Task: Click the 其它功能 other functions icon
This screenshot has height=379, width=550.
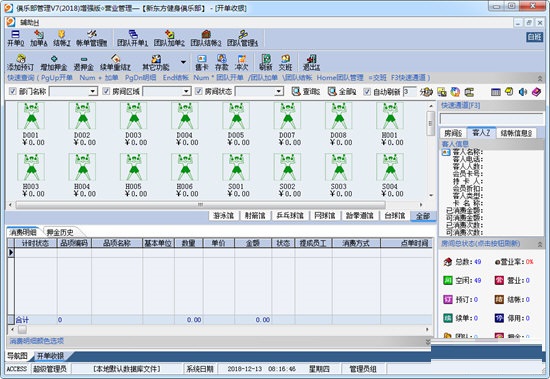Action: pos(156,63)
